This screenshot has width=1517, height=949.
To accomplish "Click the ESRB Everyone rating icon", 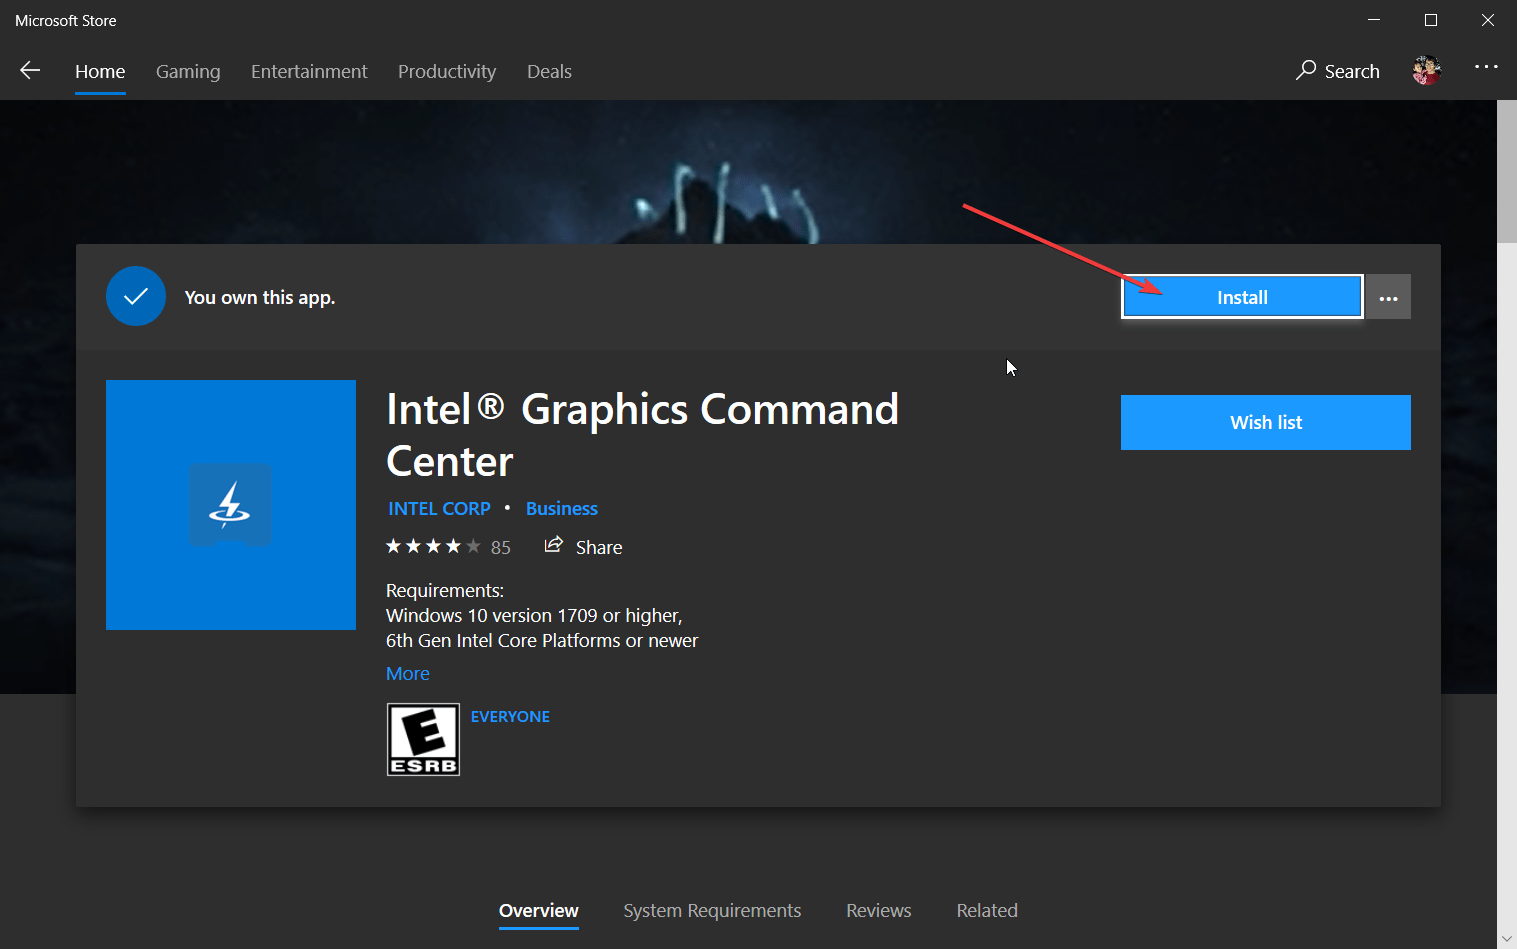I will tap(423, 739).
